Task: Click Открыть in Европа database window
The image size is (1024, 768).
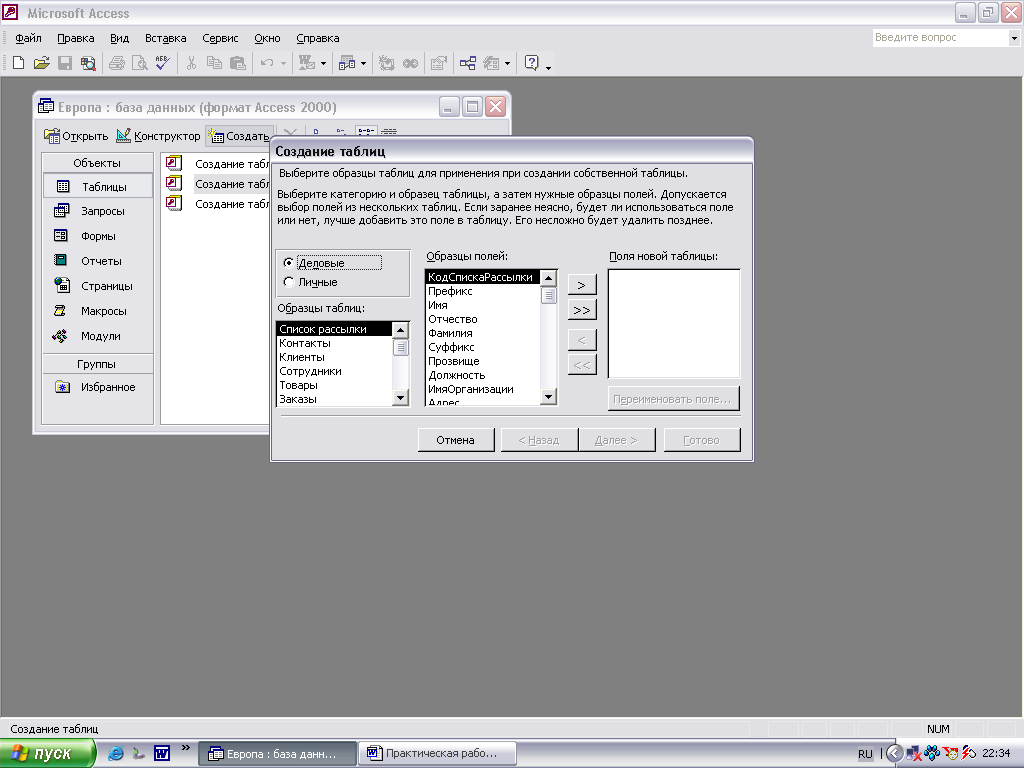Action: click(x=76, y=136)
